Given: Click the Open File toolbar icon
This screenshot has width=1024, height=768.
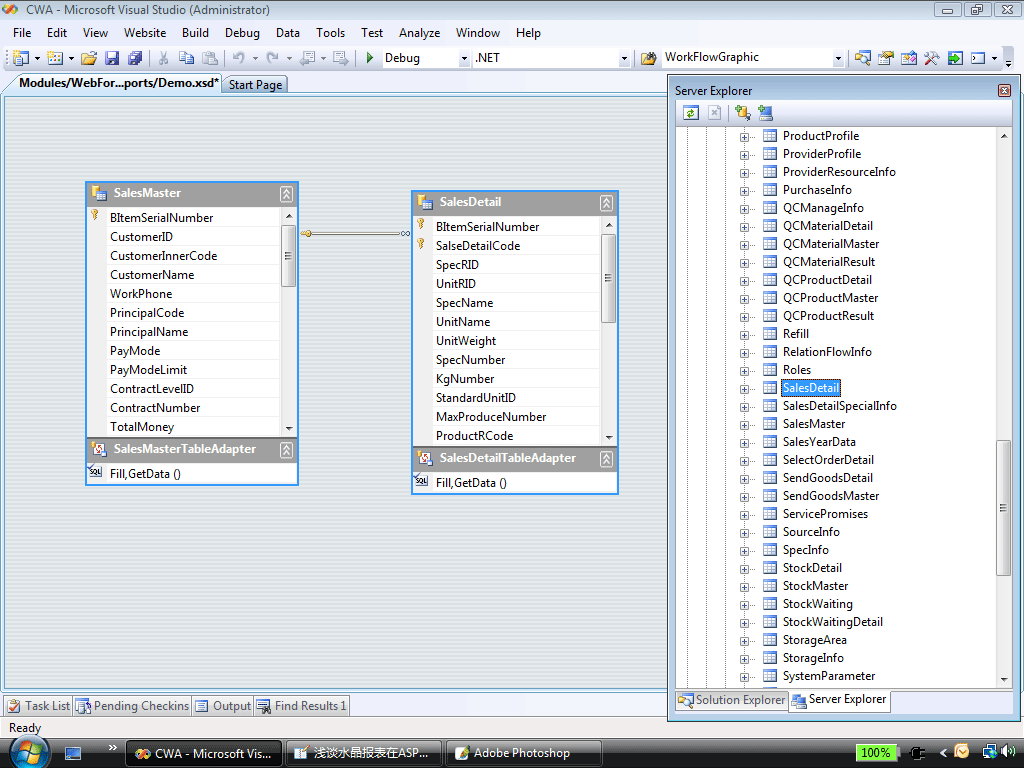Looking at the screenshot, I should (89, 58).
